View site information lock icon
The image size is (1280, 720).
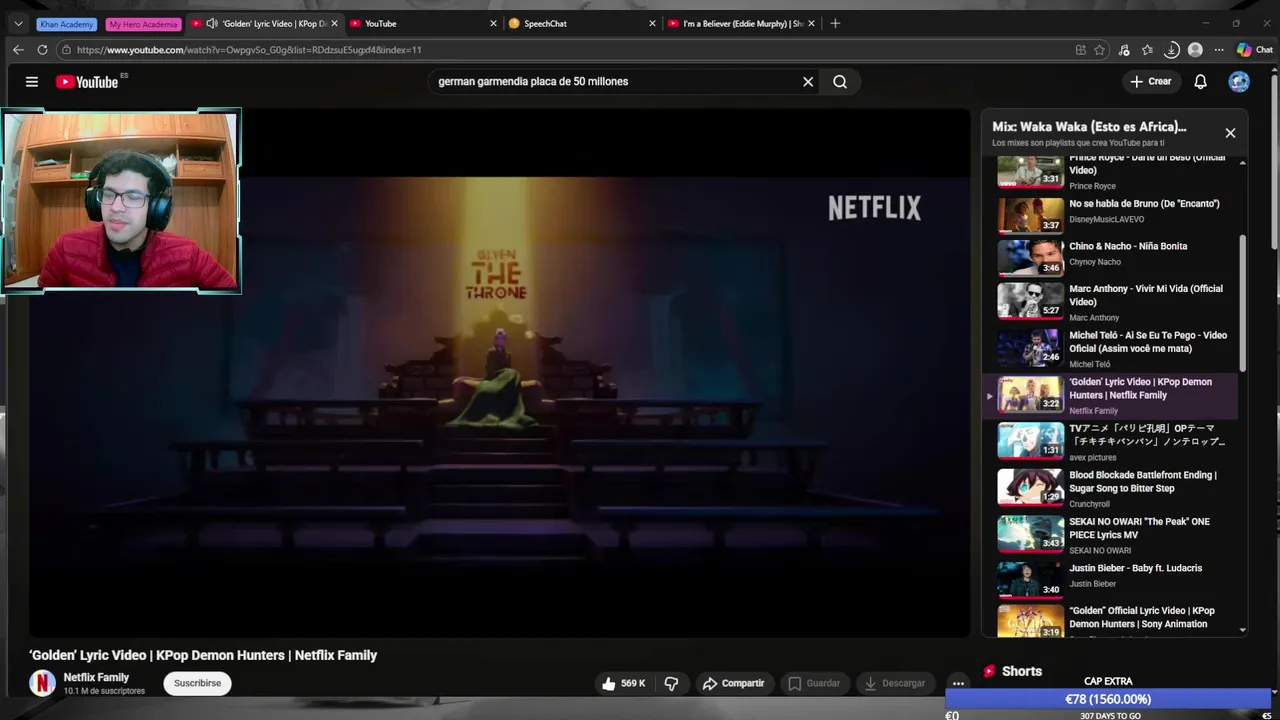[x=65, y=50]
